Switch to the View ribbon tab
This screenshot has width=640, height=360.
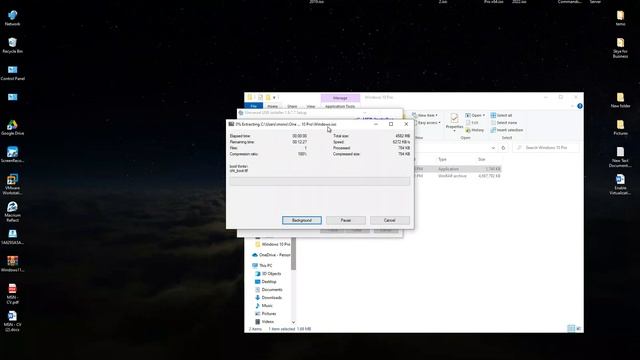click(311, 106)
